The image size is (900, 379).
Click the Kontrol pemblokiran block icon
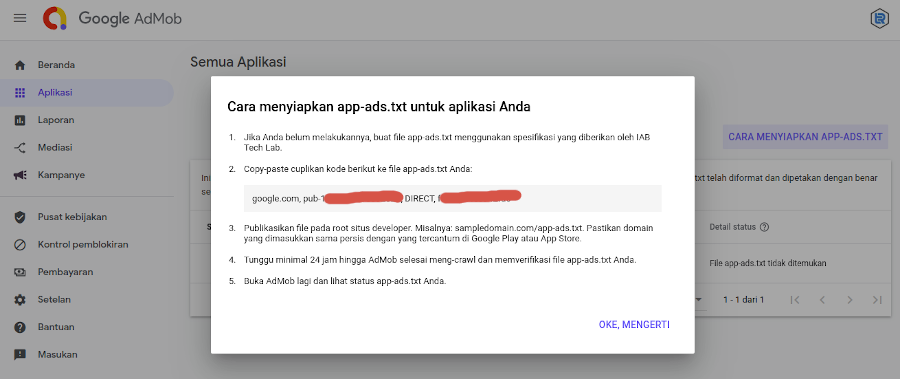(20, 245)
